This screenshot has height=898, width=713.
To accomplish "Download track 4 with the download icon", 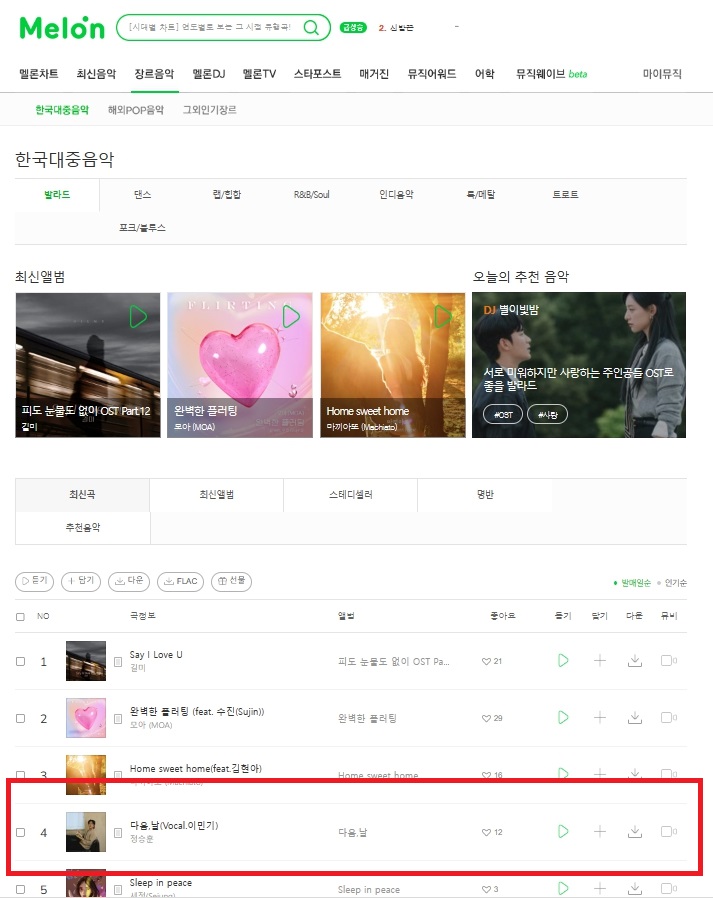I will click(x=635, y=832).
